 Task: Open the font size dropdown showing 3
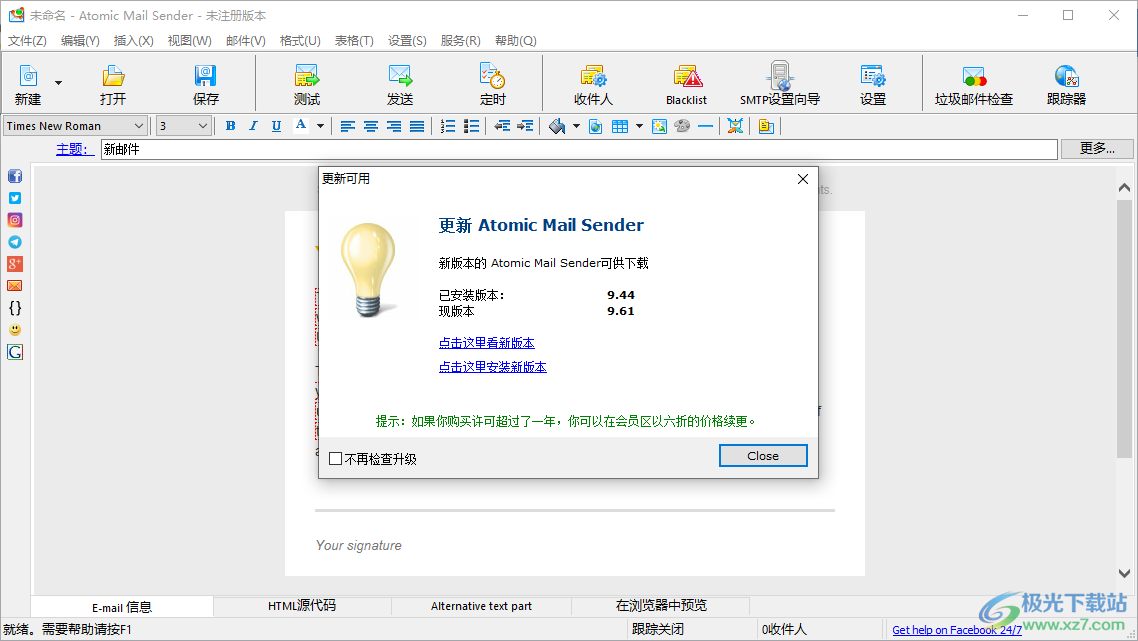184,126
